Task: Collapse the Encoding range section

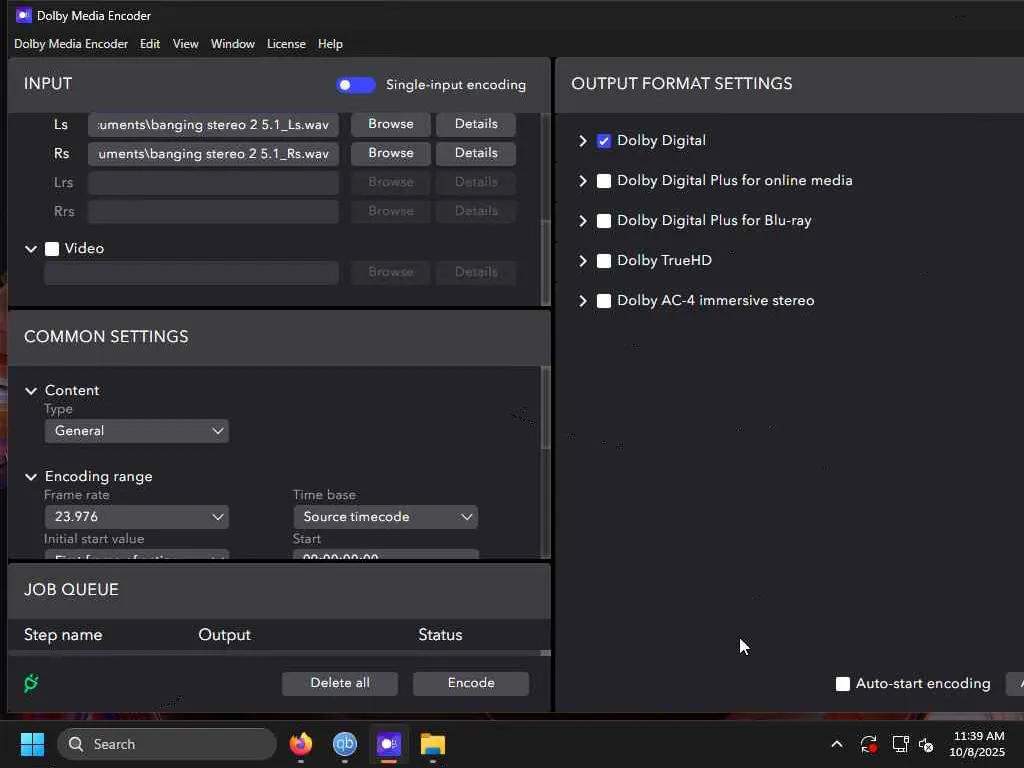Action: pos(31,477)
